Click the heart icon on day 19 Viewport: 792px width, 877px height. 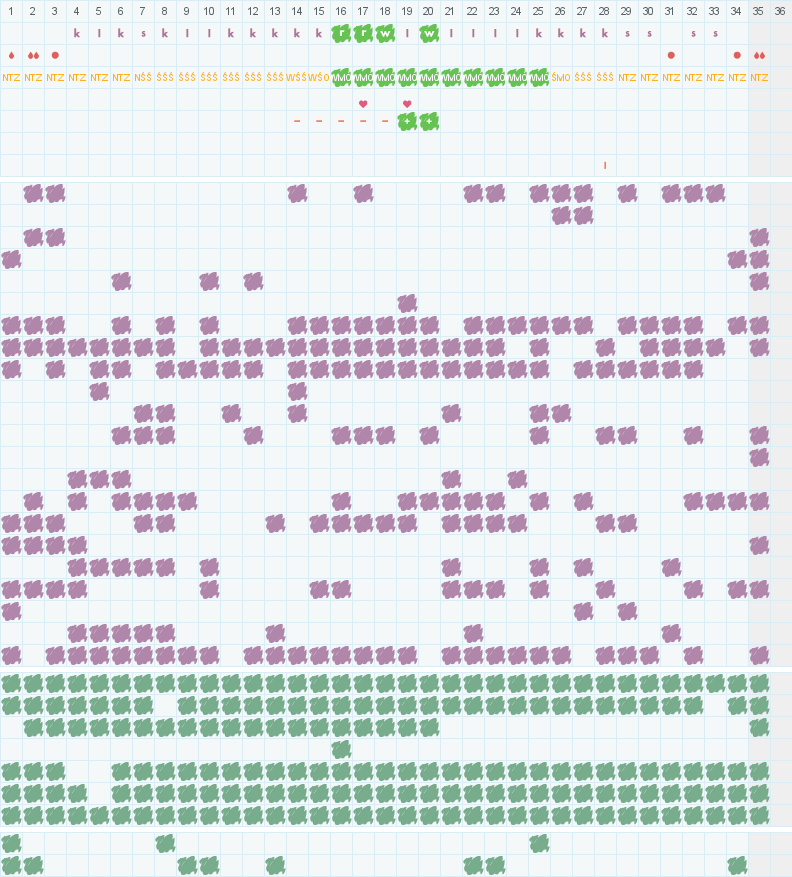407,104
